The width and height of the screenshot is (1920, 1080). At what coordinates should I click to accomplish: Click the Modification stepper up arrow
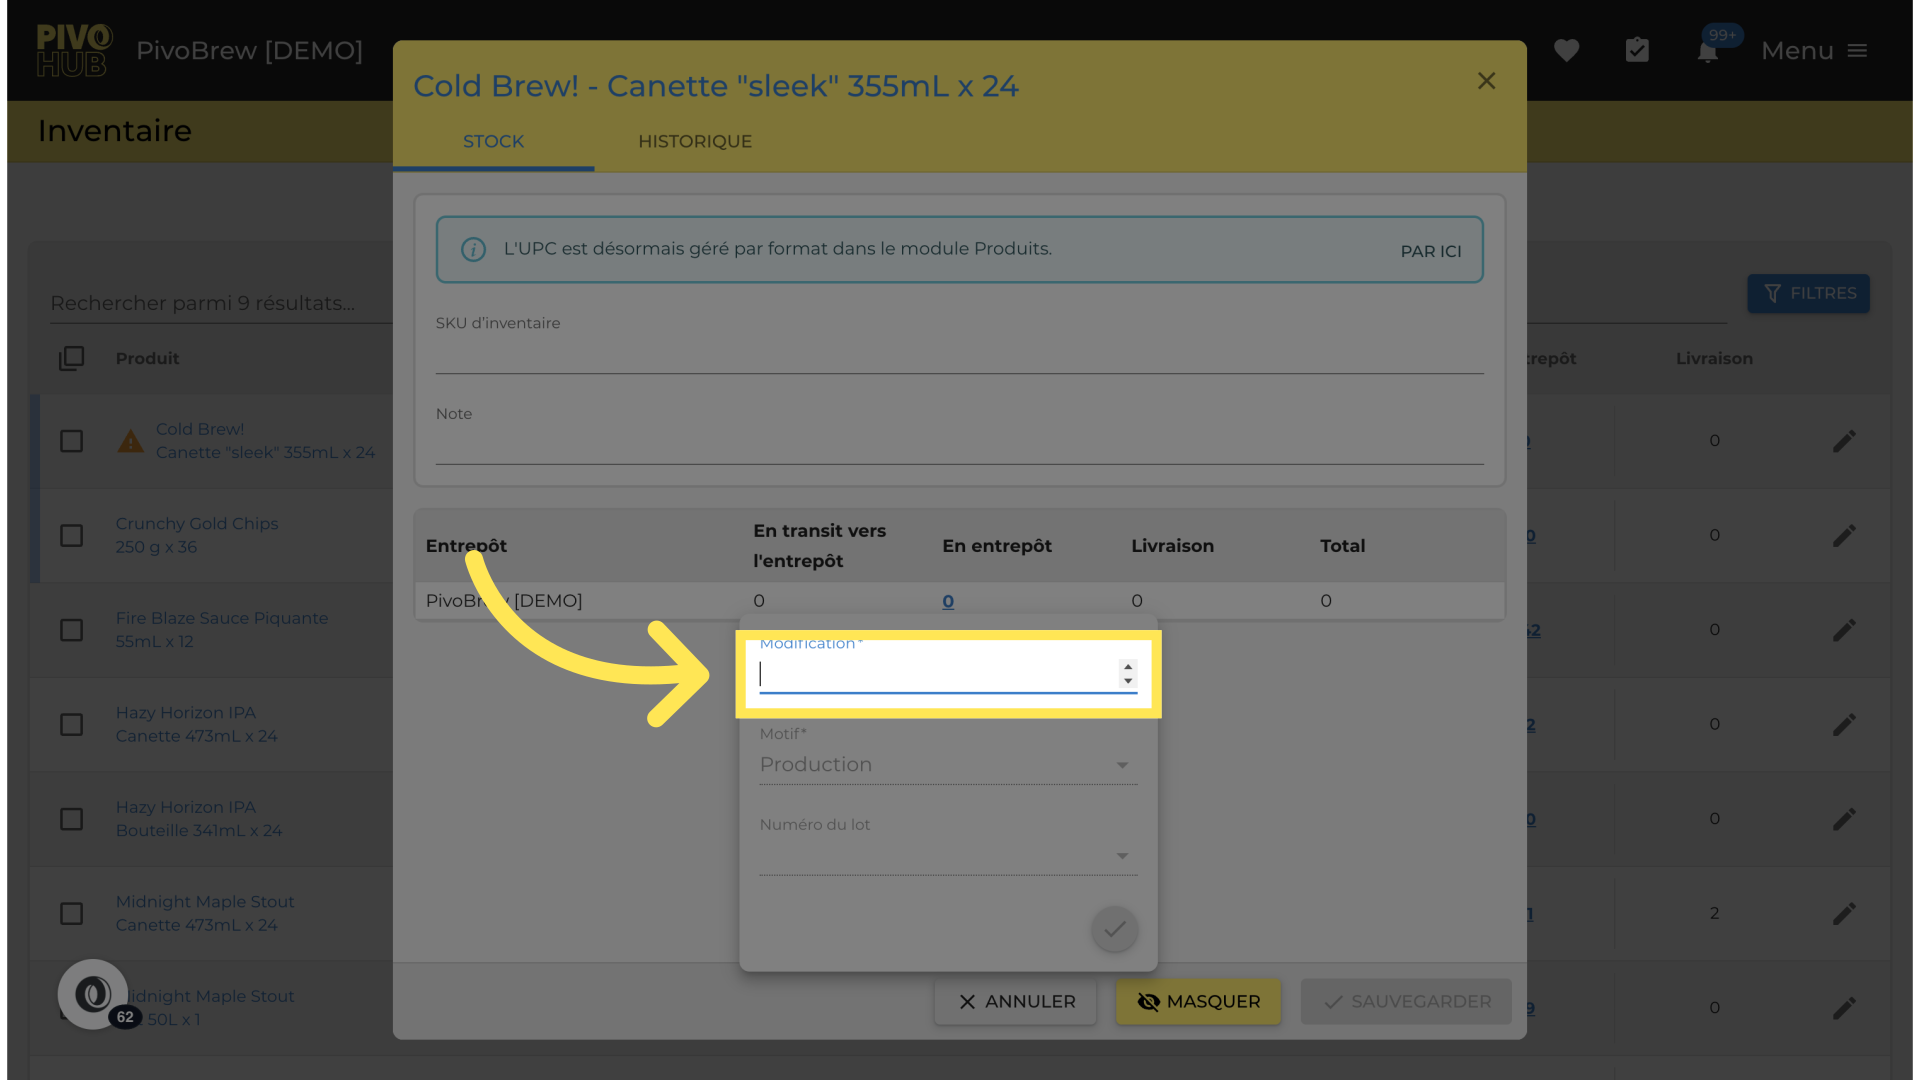coord(1128,667)
